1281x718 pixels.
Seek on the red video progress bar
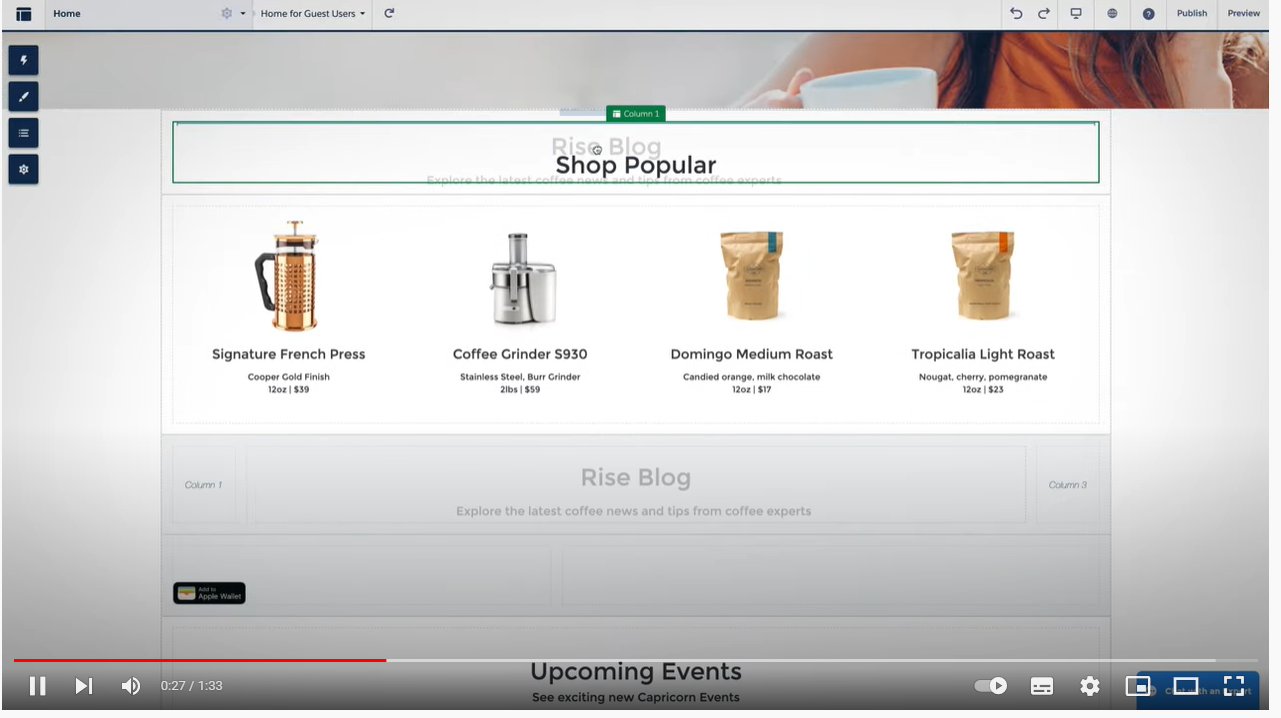(200, 660)
